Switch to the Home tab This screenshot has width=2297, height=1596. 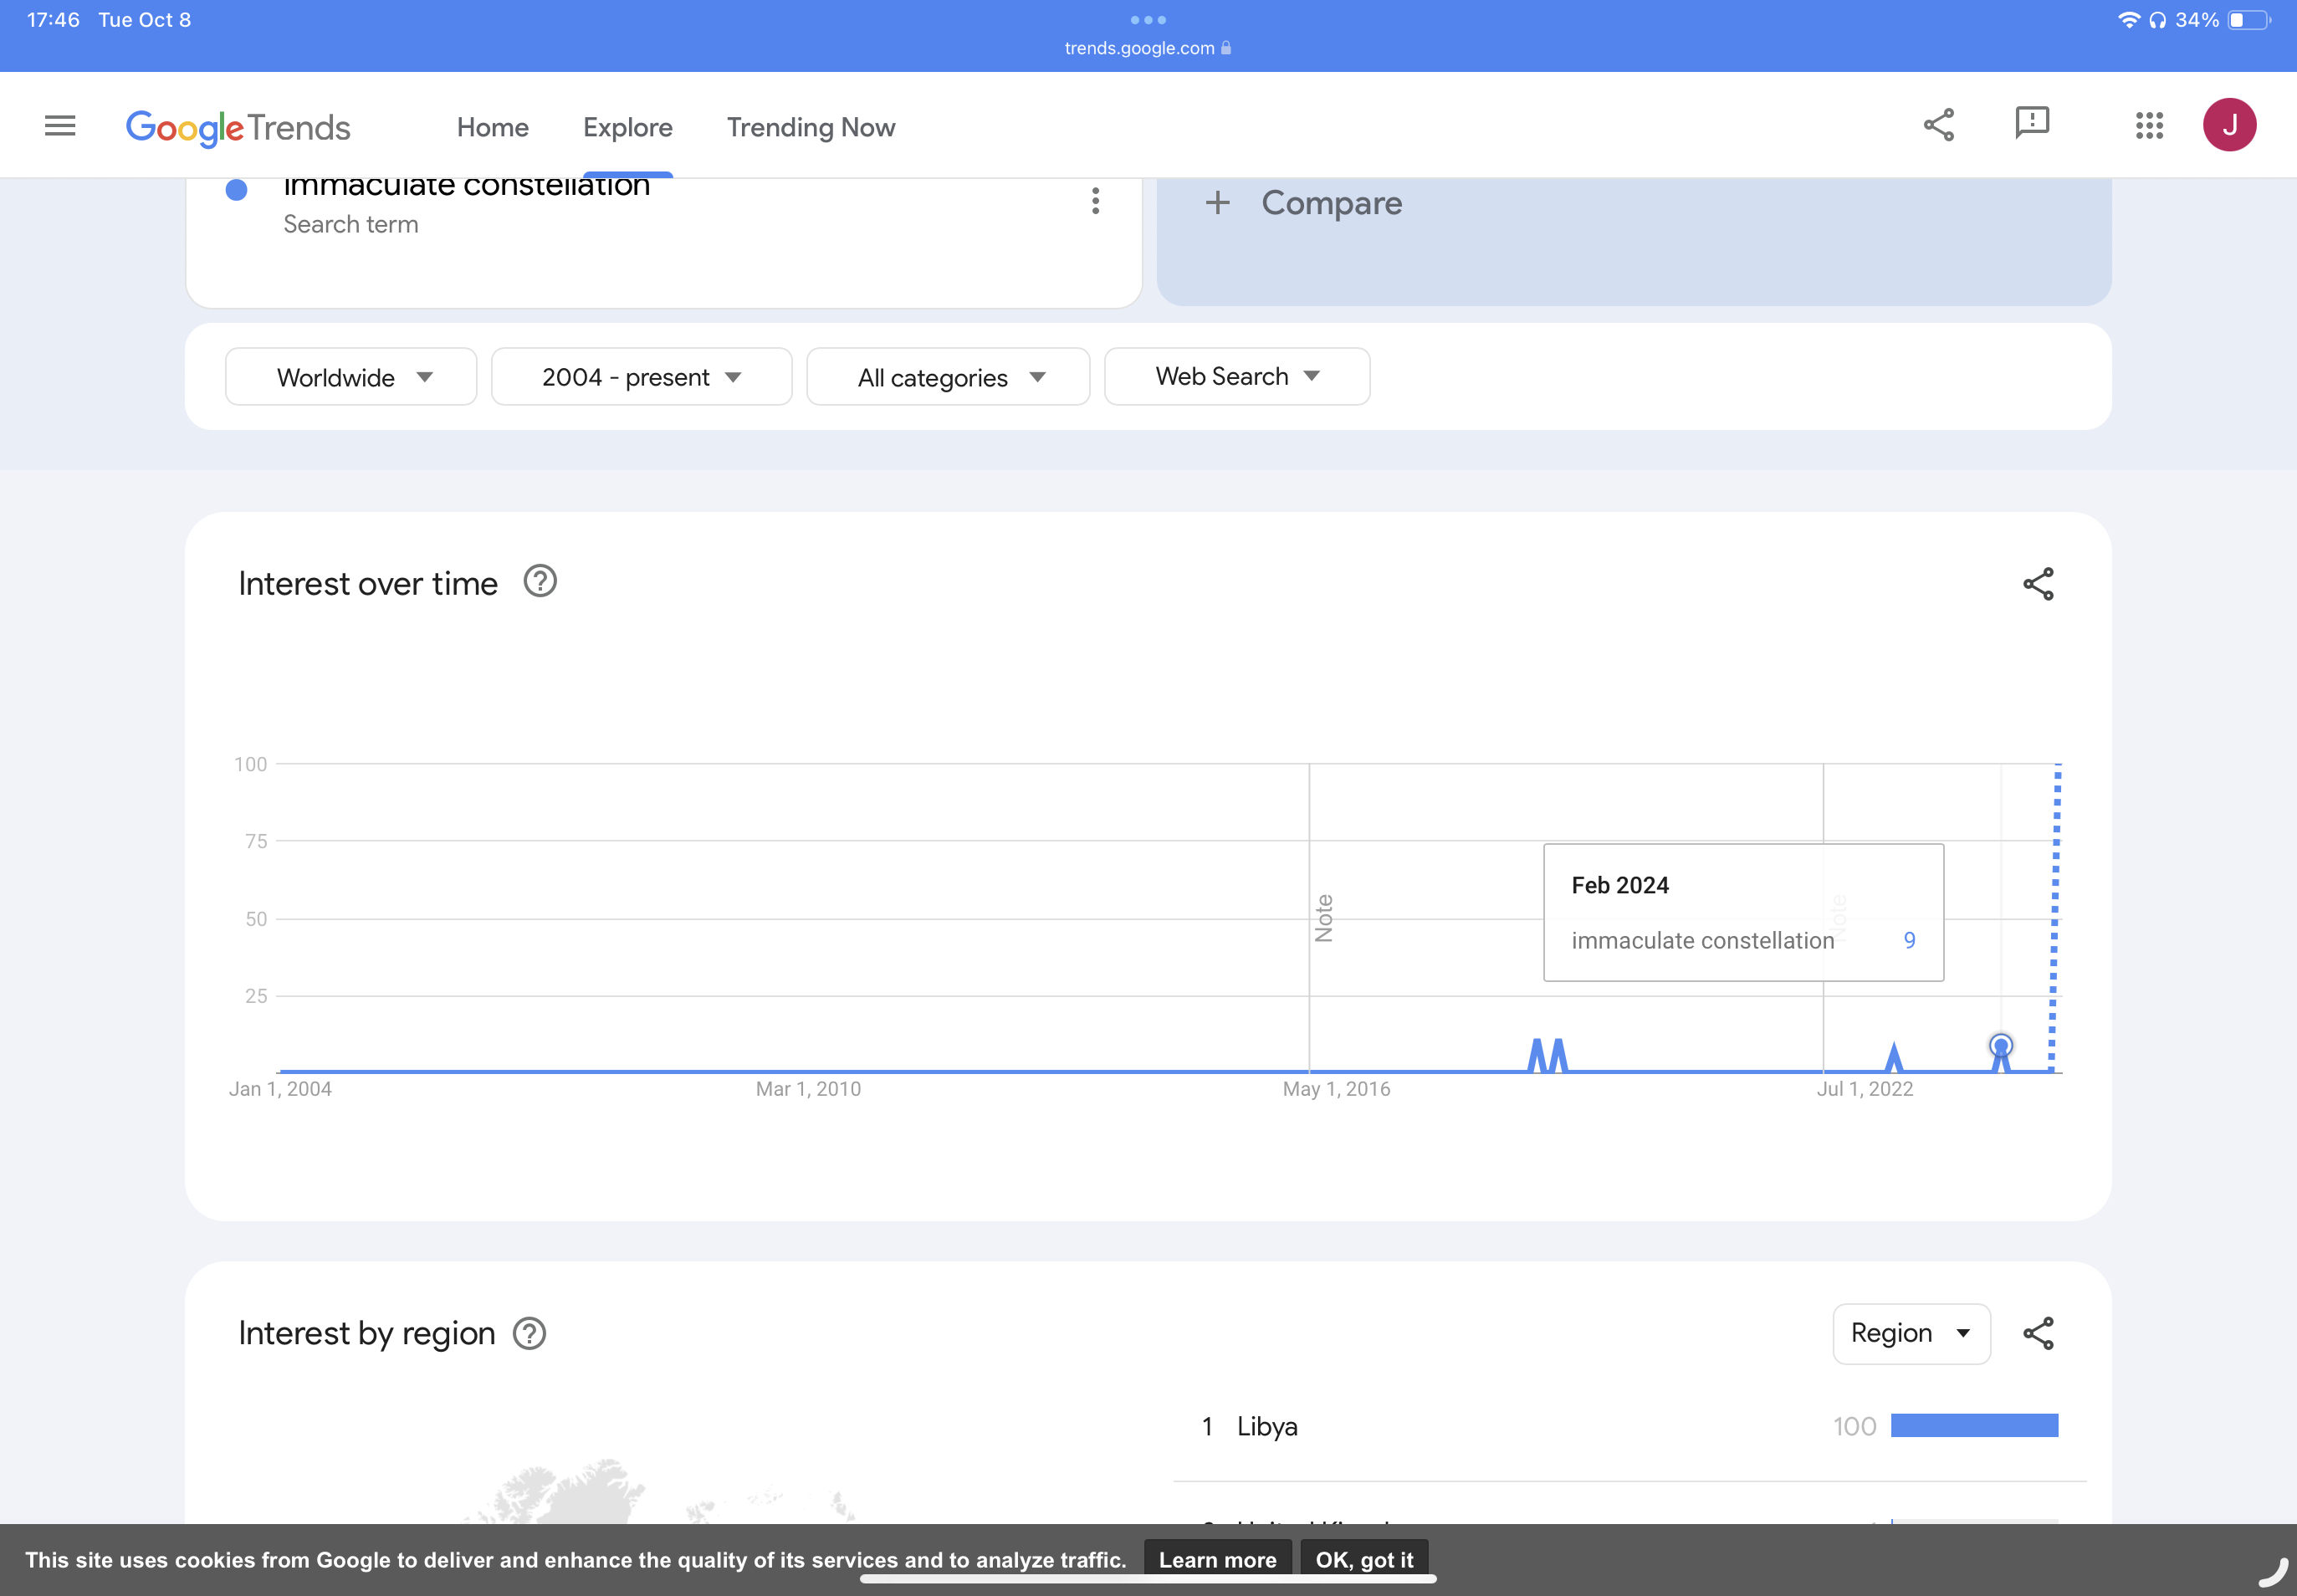pyautogui.click(x=492, y=127)
